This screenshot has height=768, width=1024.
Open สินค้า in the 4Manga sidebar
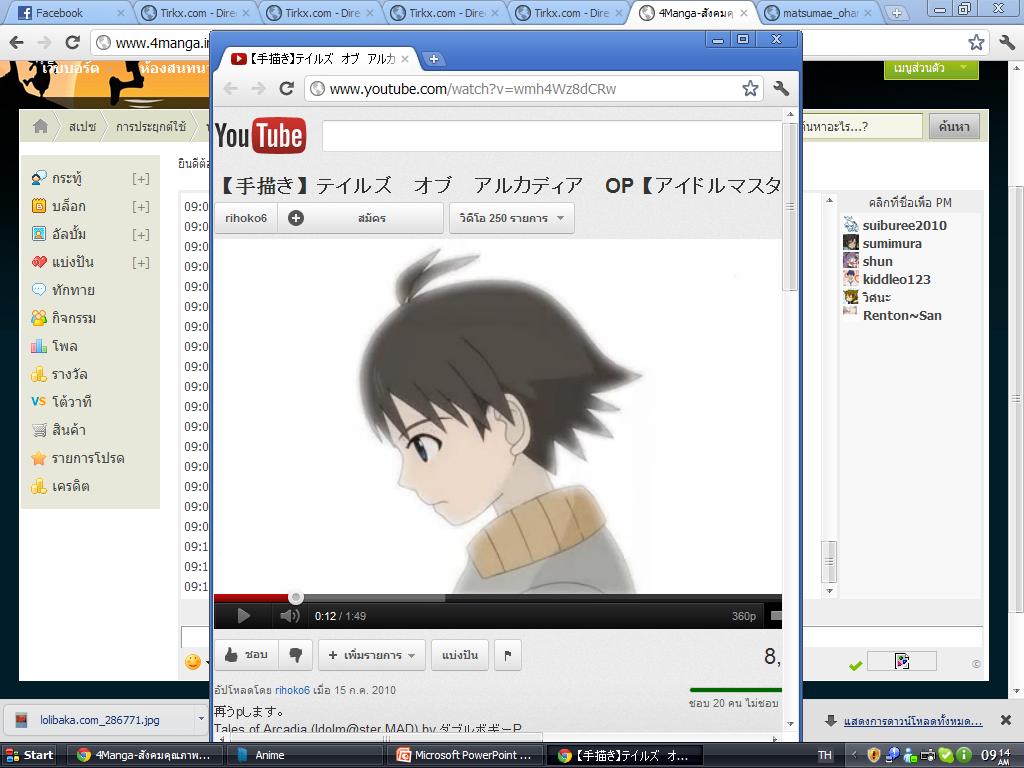[69, 430]
